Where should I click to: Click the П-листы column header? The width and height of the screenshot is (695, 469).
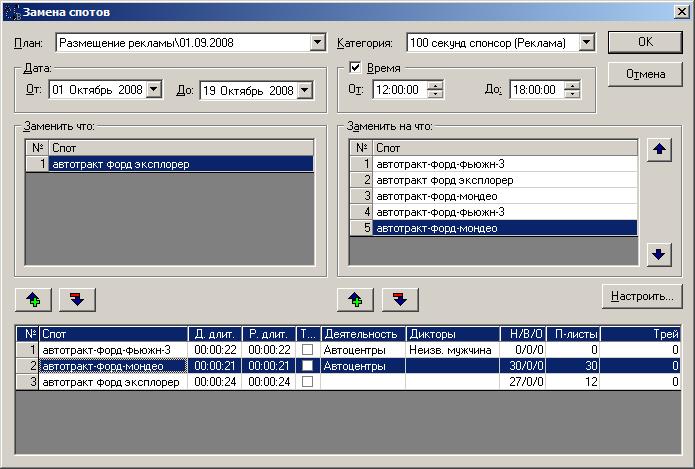pyautogui.click(x=573, y=334)
